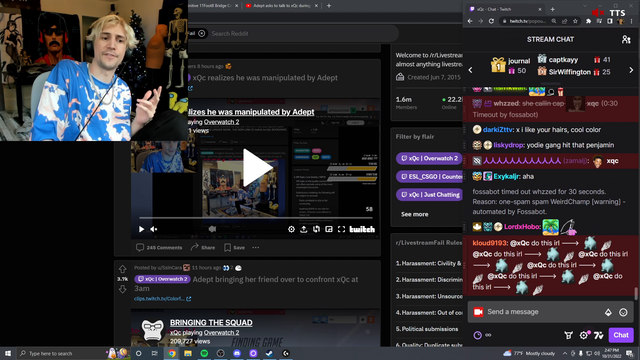Image resolution: width=640 pixels, height=360 pixels.
Task: Open a new tab in the Twitch chat window
Action: tap(552, 9)
